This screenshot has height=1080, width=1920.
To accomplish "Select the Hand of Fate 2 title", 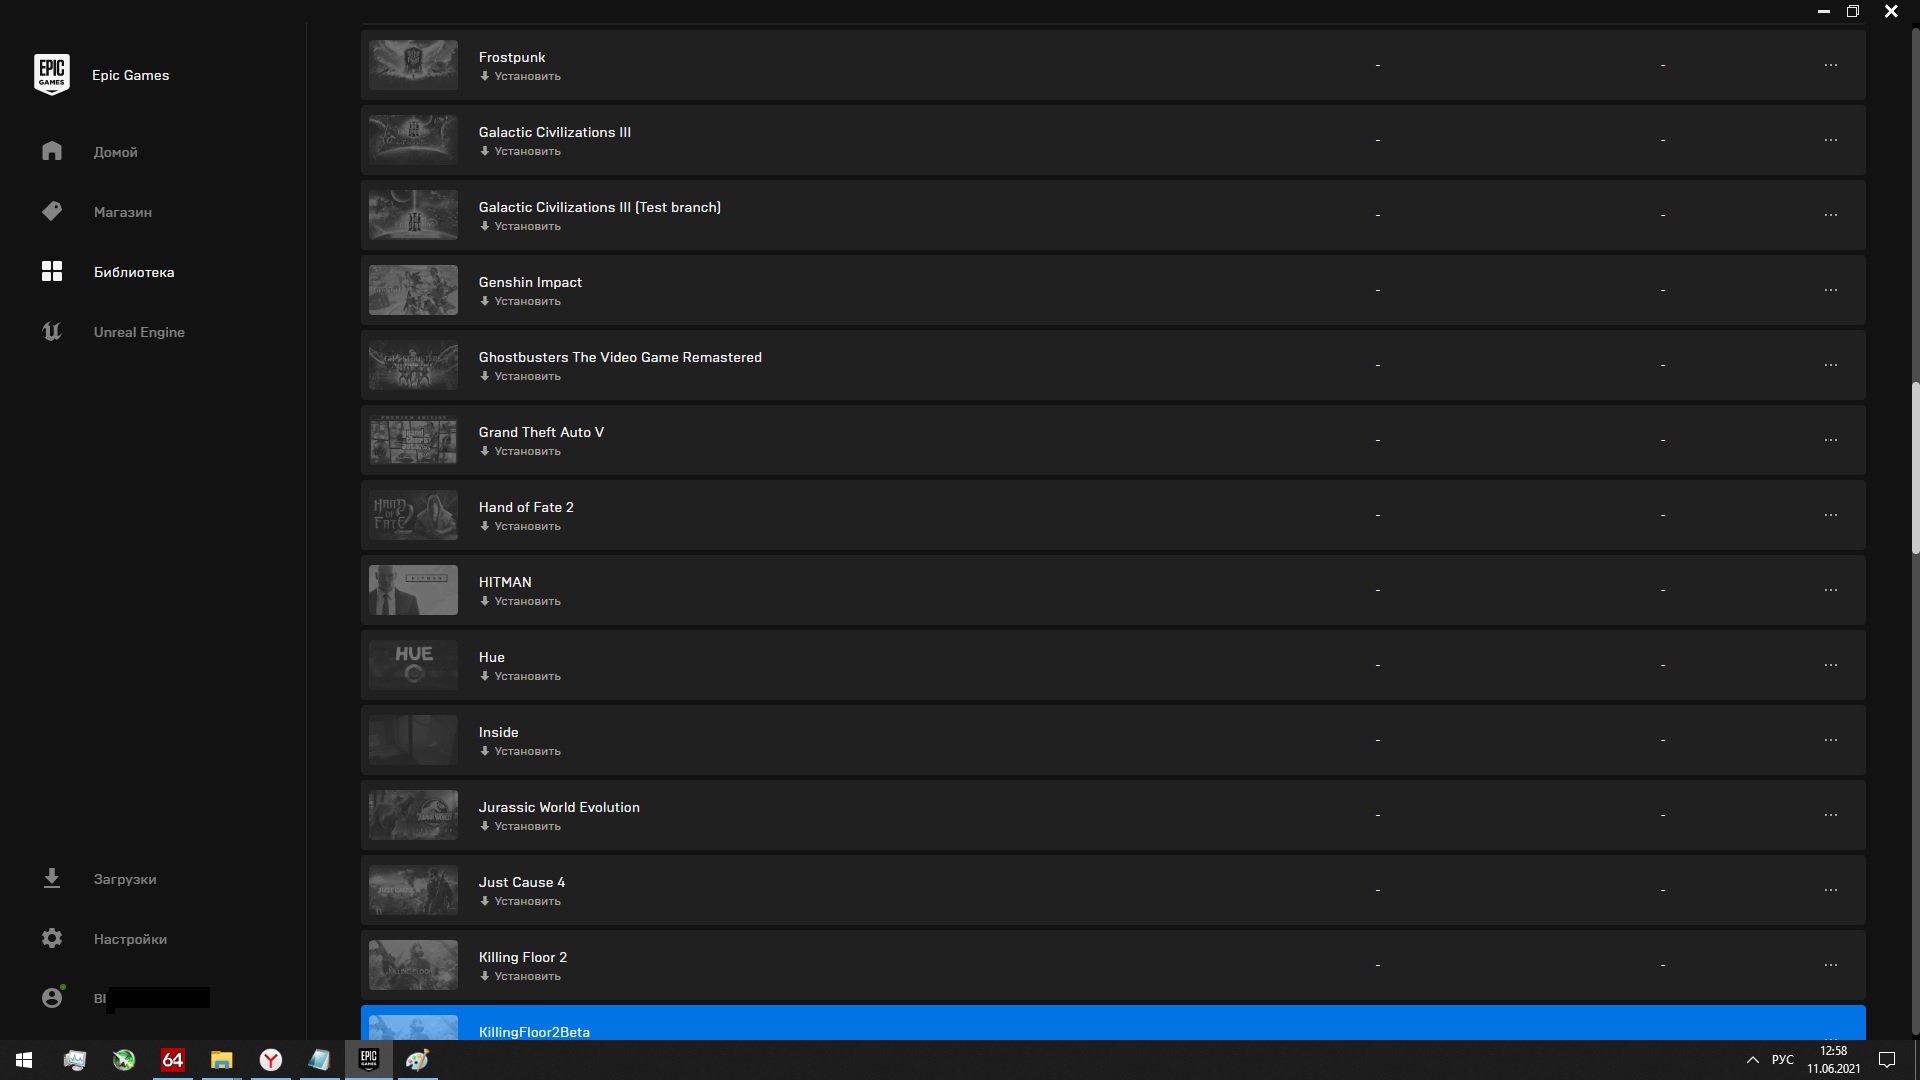I will pyautogui.click(x=526, y=507).
